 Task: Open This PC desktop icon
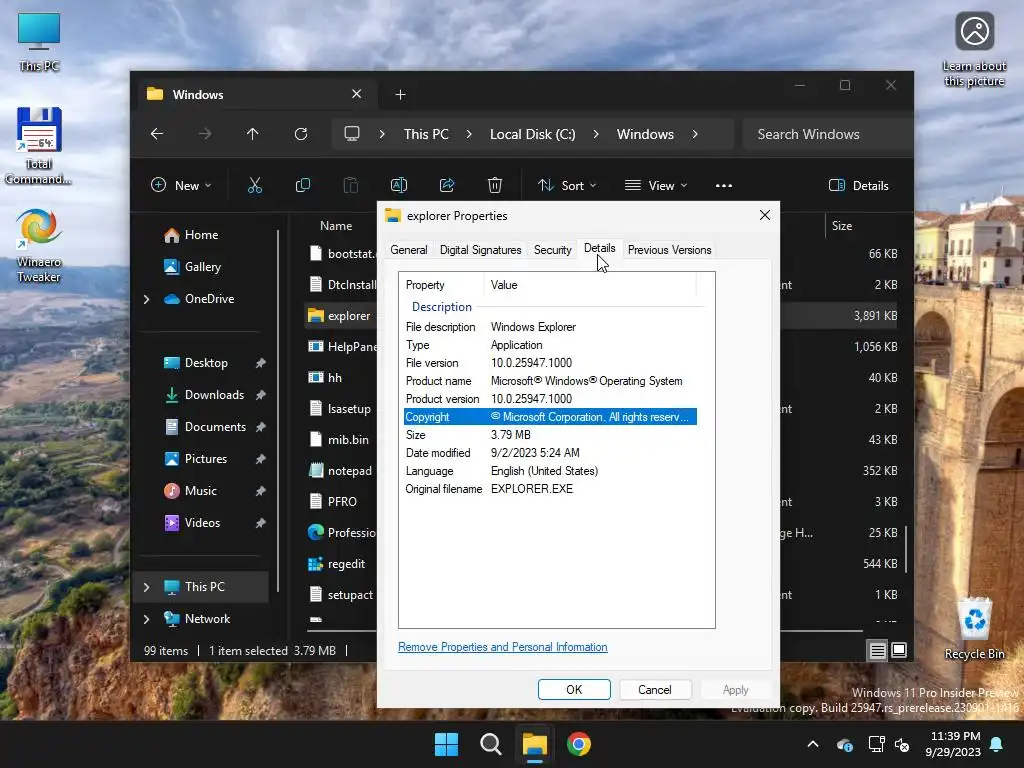click(x=39, y=42)
